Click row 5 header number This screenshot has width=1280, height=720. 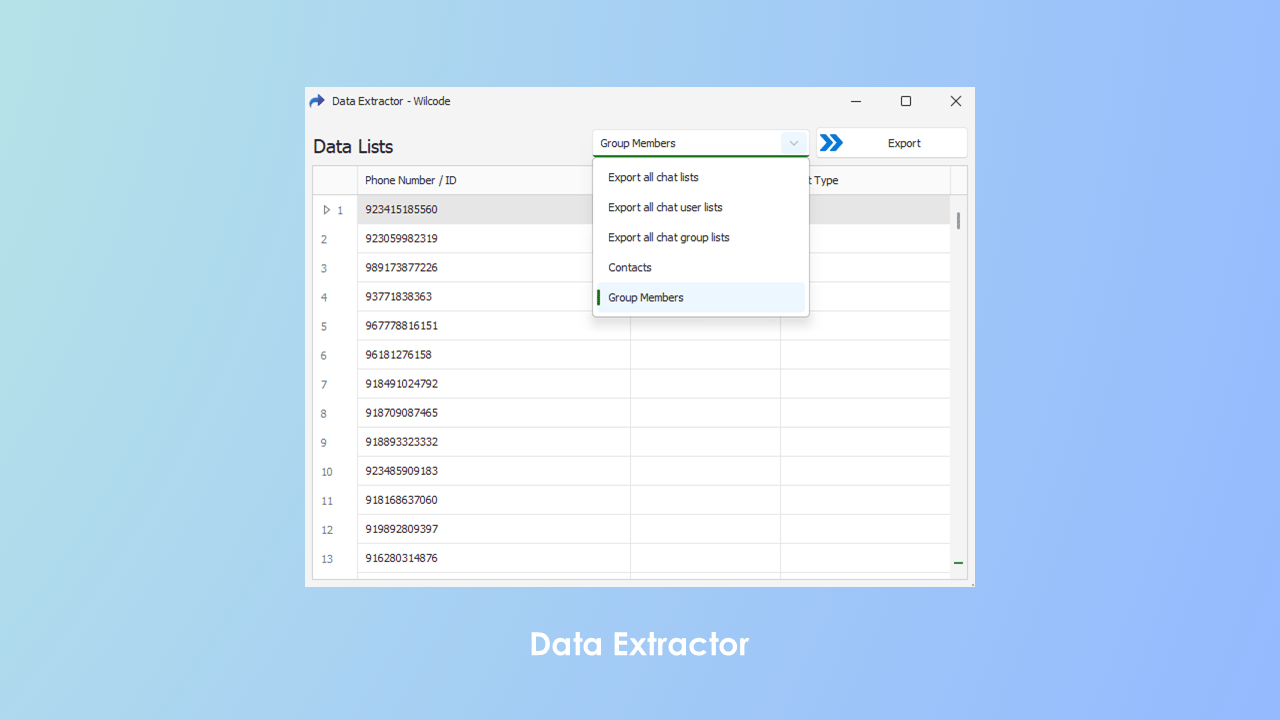coord(324,327)
